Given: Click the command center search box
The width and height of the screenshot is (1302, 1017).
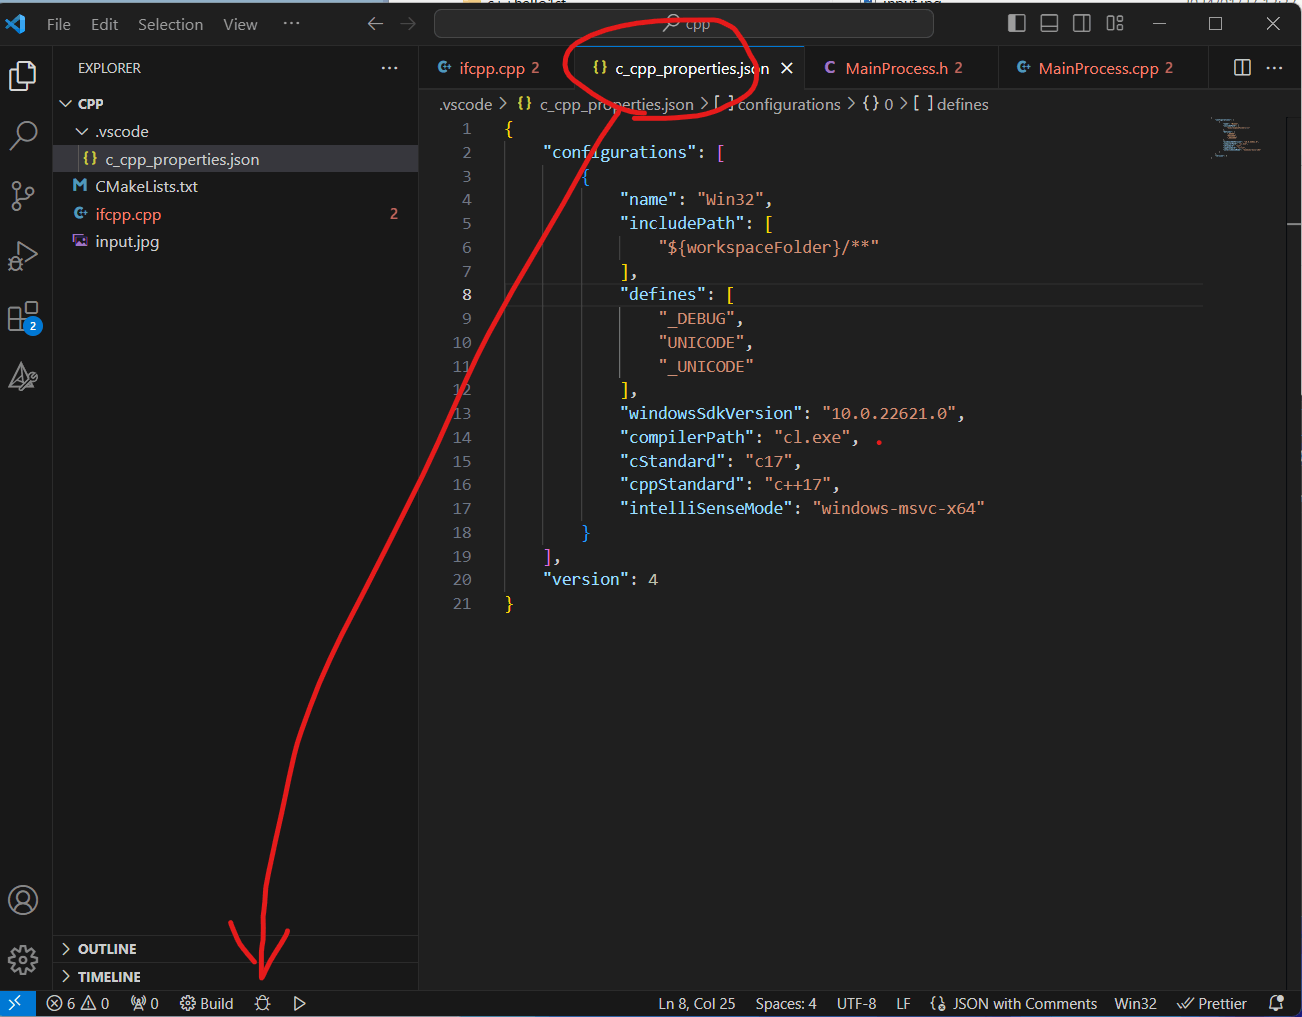Looking at the screenshot, I should [x=684, y=23].
